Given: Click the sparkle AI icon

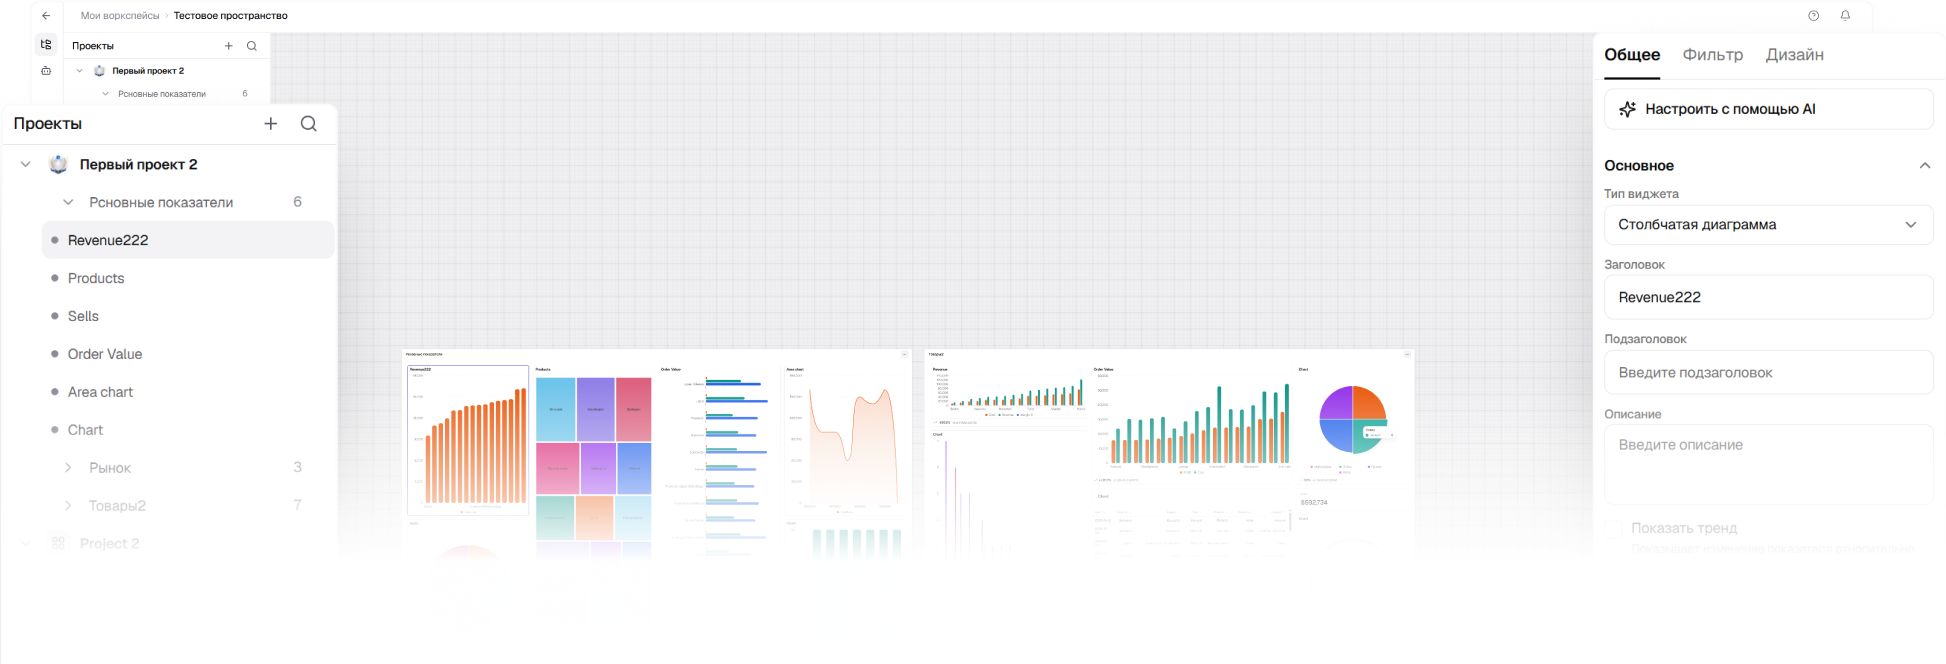Looking at the screenshot, I should coord(1628,109).
